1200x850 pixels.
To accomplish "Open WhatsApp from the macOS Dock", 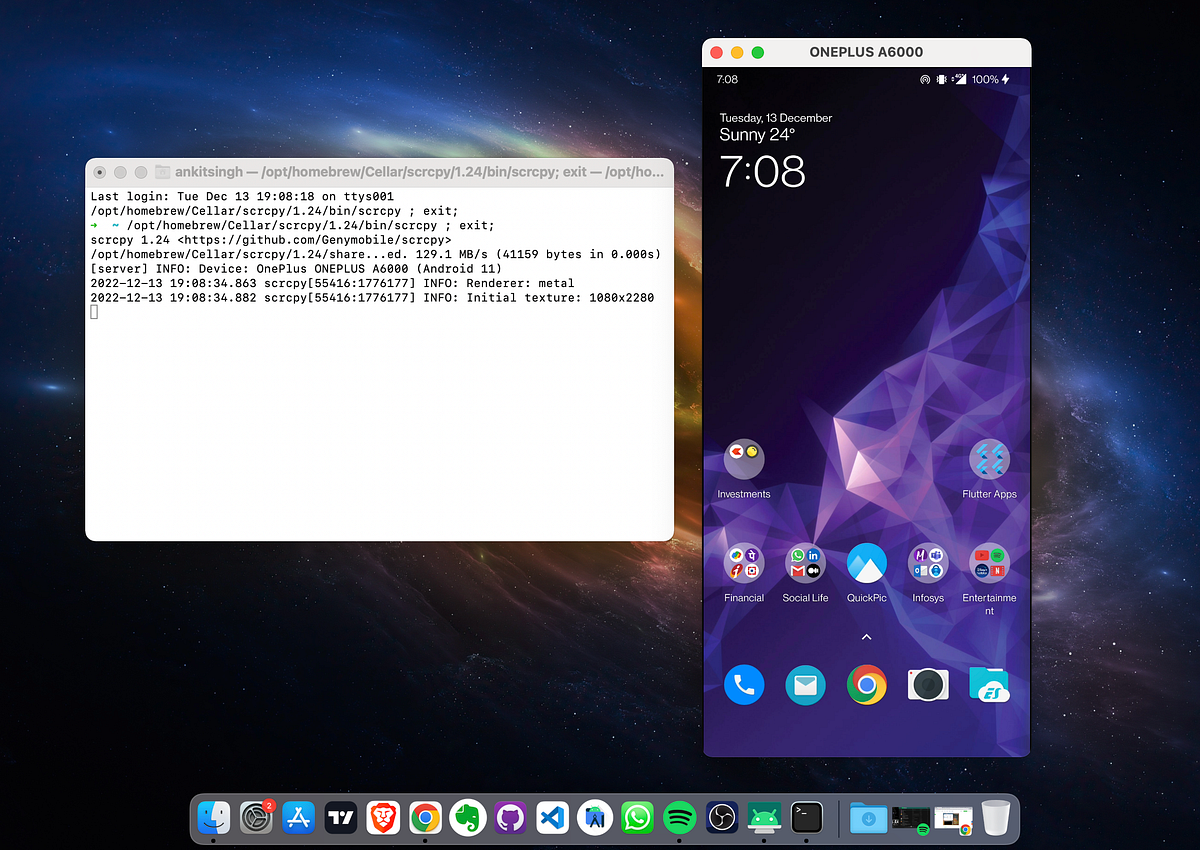I will [637, 818].
